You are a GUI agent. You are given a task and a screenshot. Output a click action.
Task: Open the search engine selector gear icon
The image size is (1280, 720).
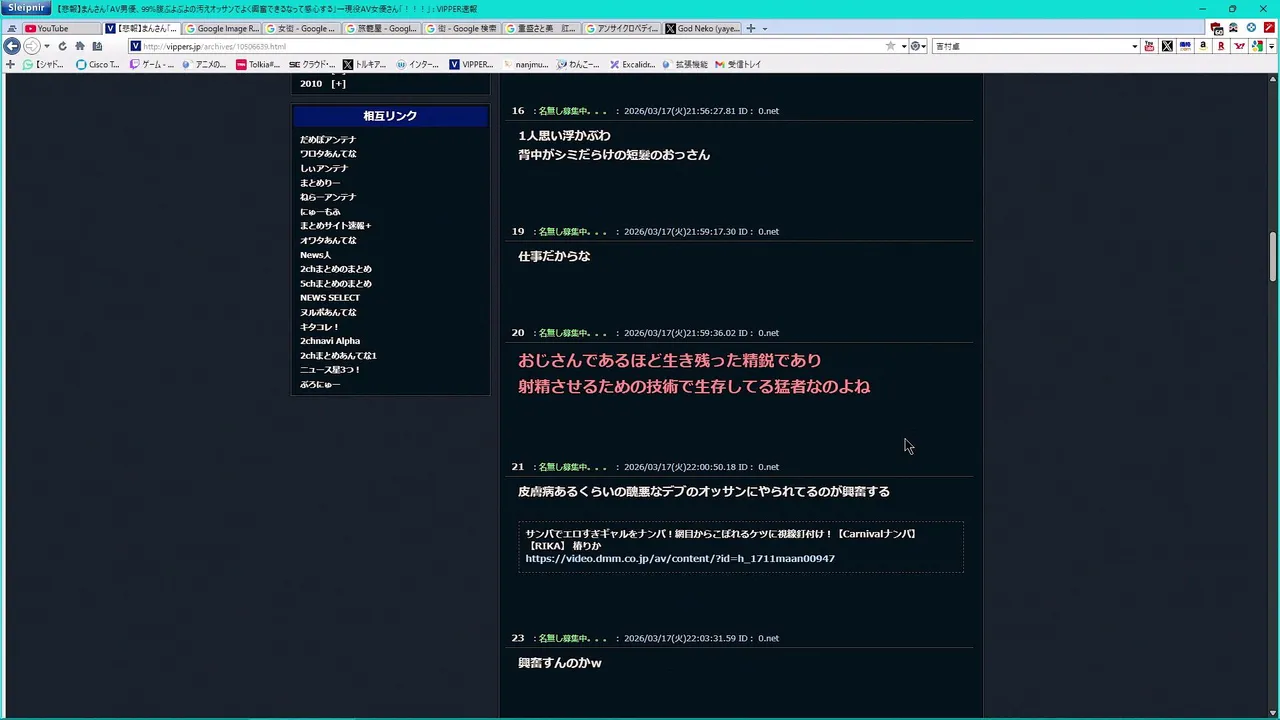916,46
